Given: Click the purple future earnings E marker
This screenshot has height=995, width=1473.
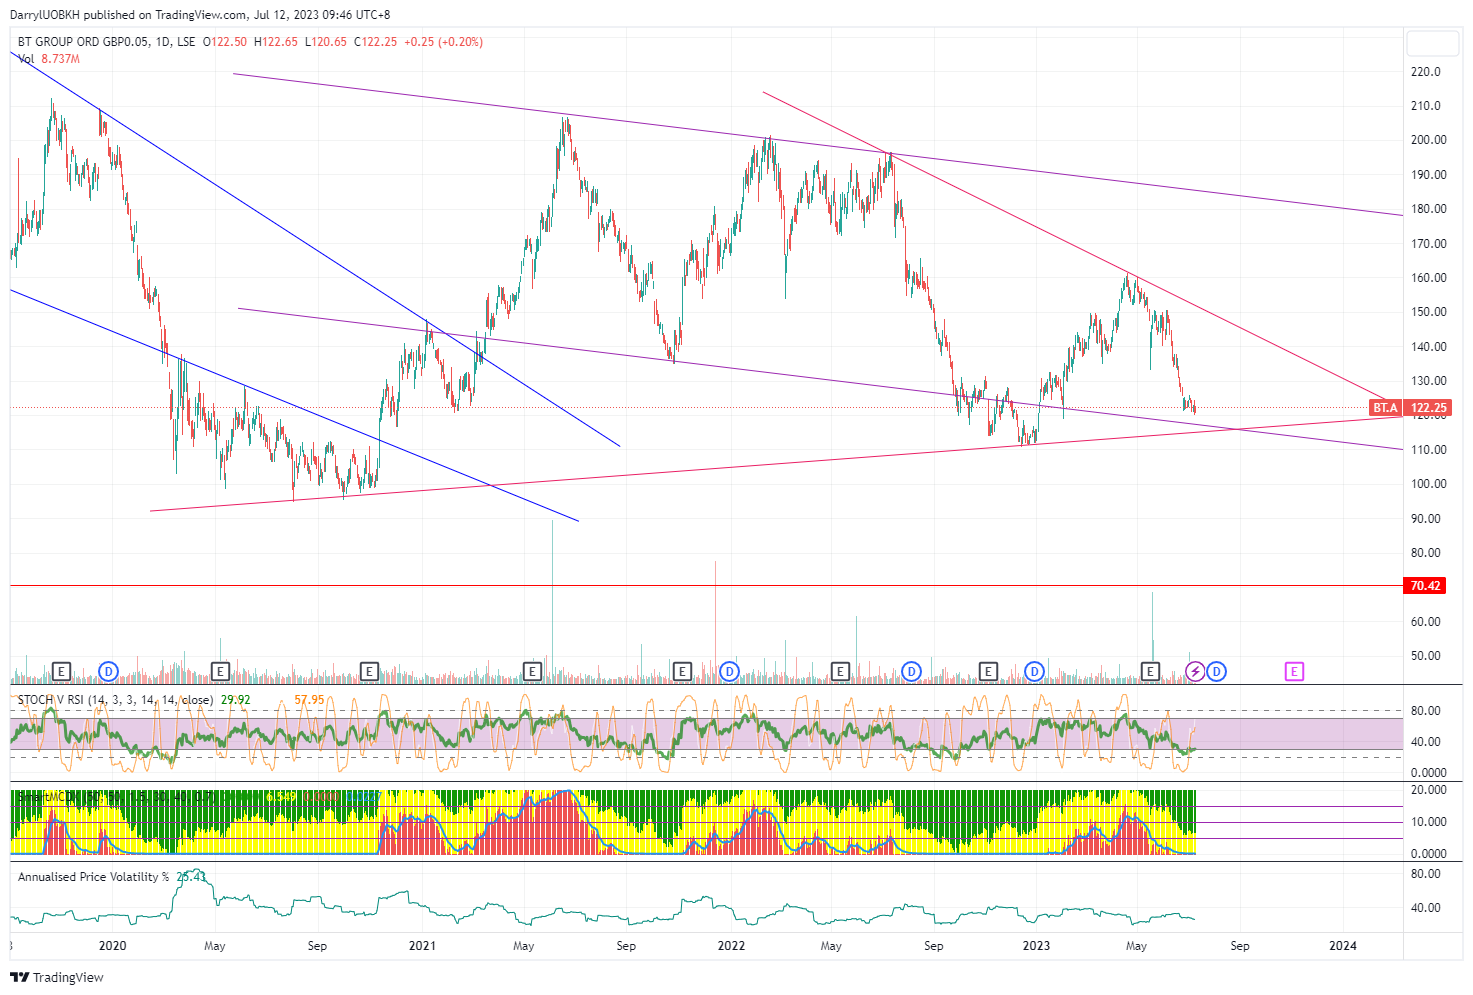Looking at the screenshot, I should coord(1294,671).
